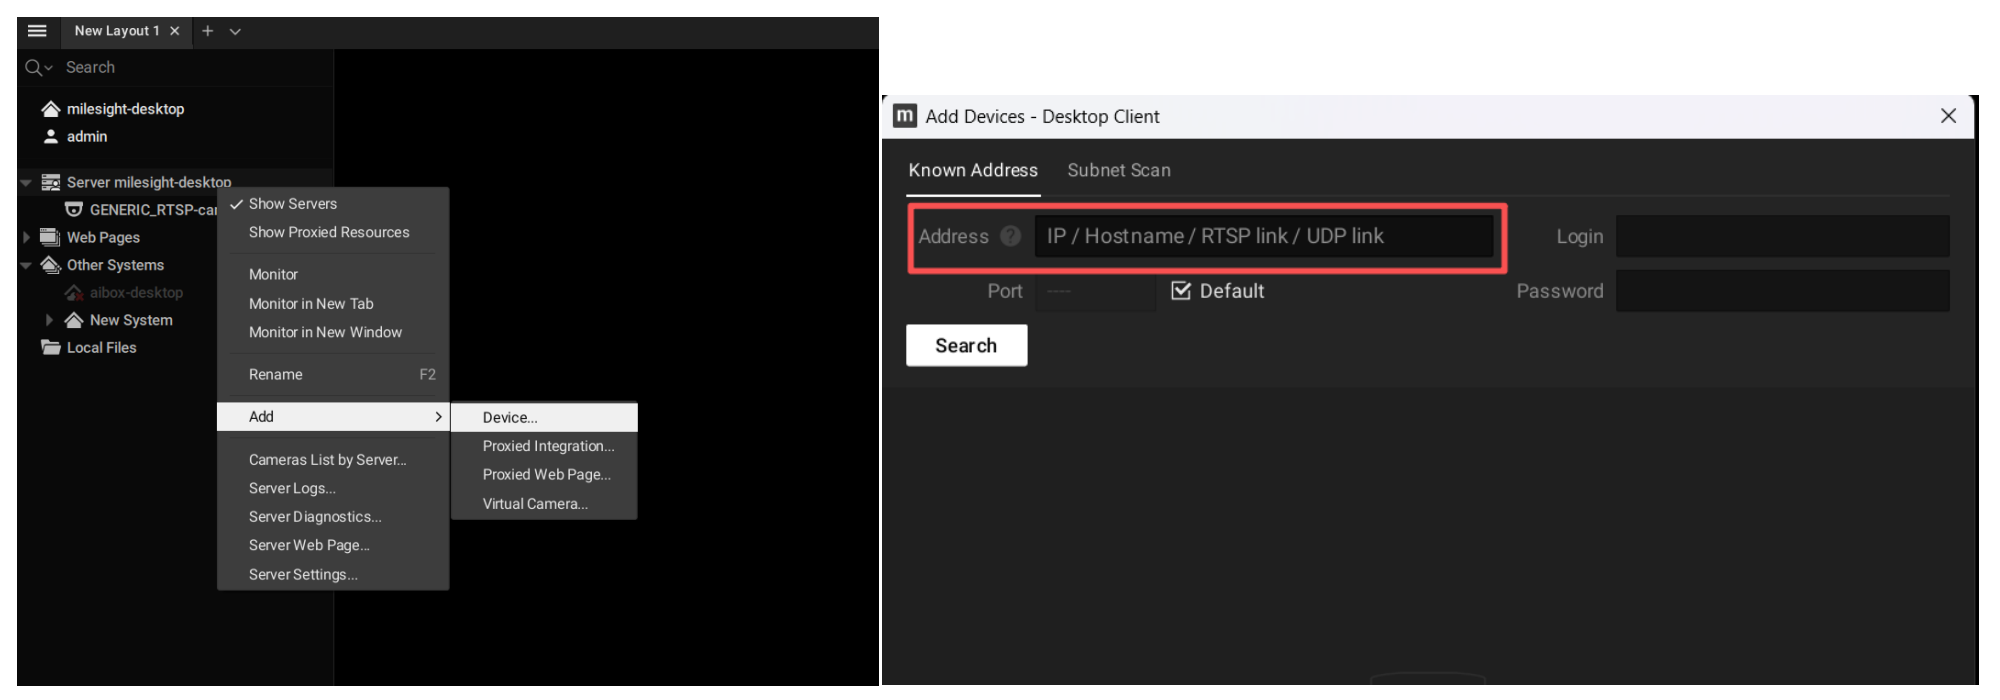This screenshot has width=2000, height=700.
Task: Click the search magnifier icon
Action: pos(34,68)
